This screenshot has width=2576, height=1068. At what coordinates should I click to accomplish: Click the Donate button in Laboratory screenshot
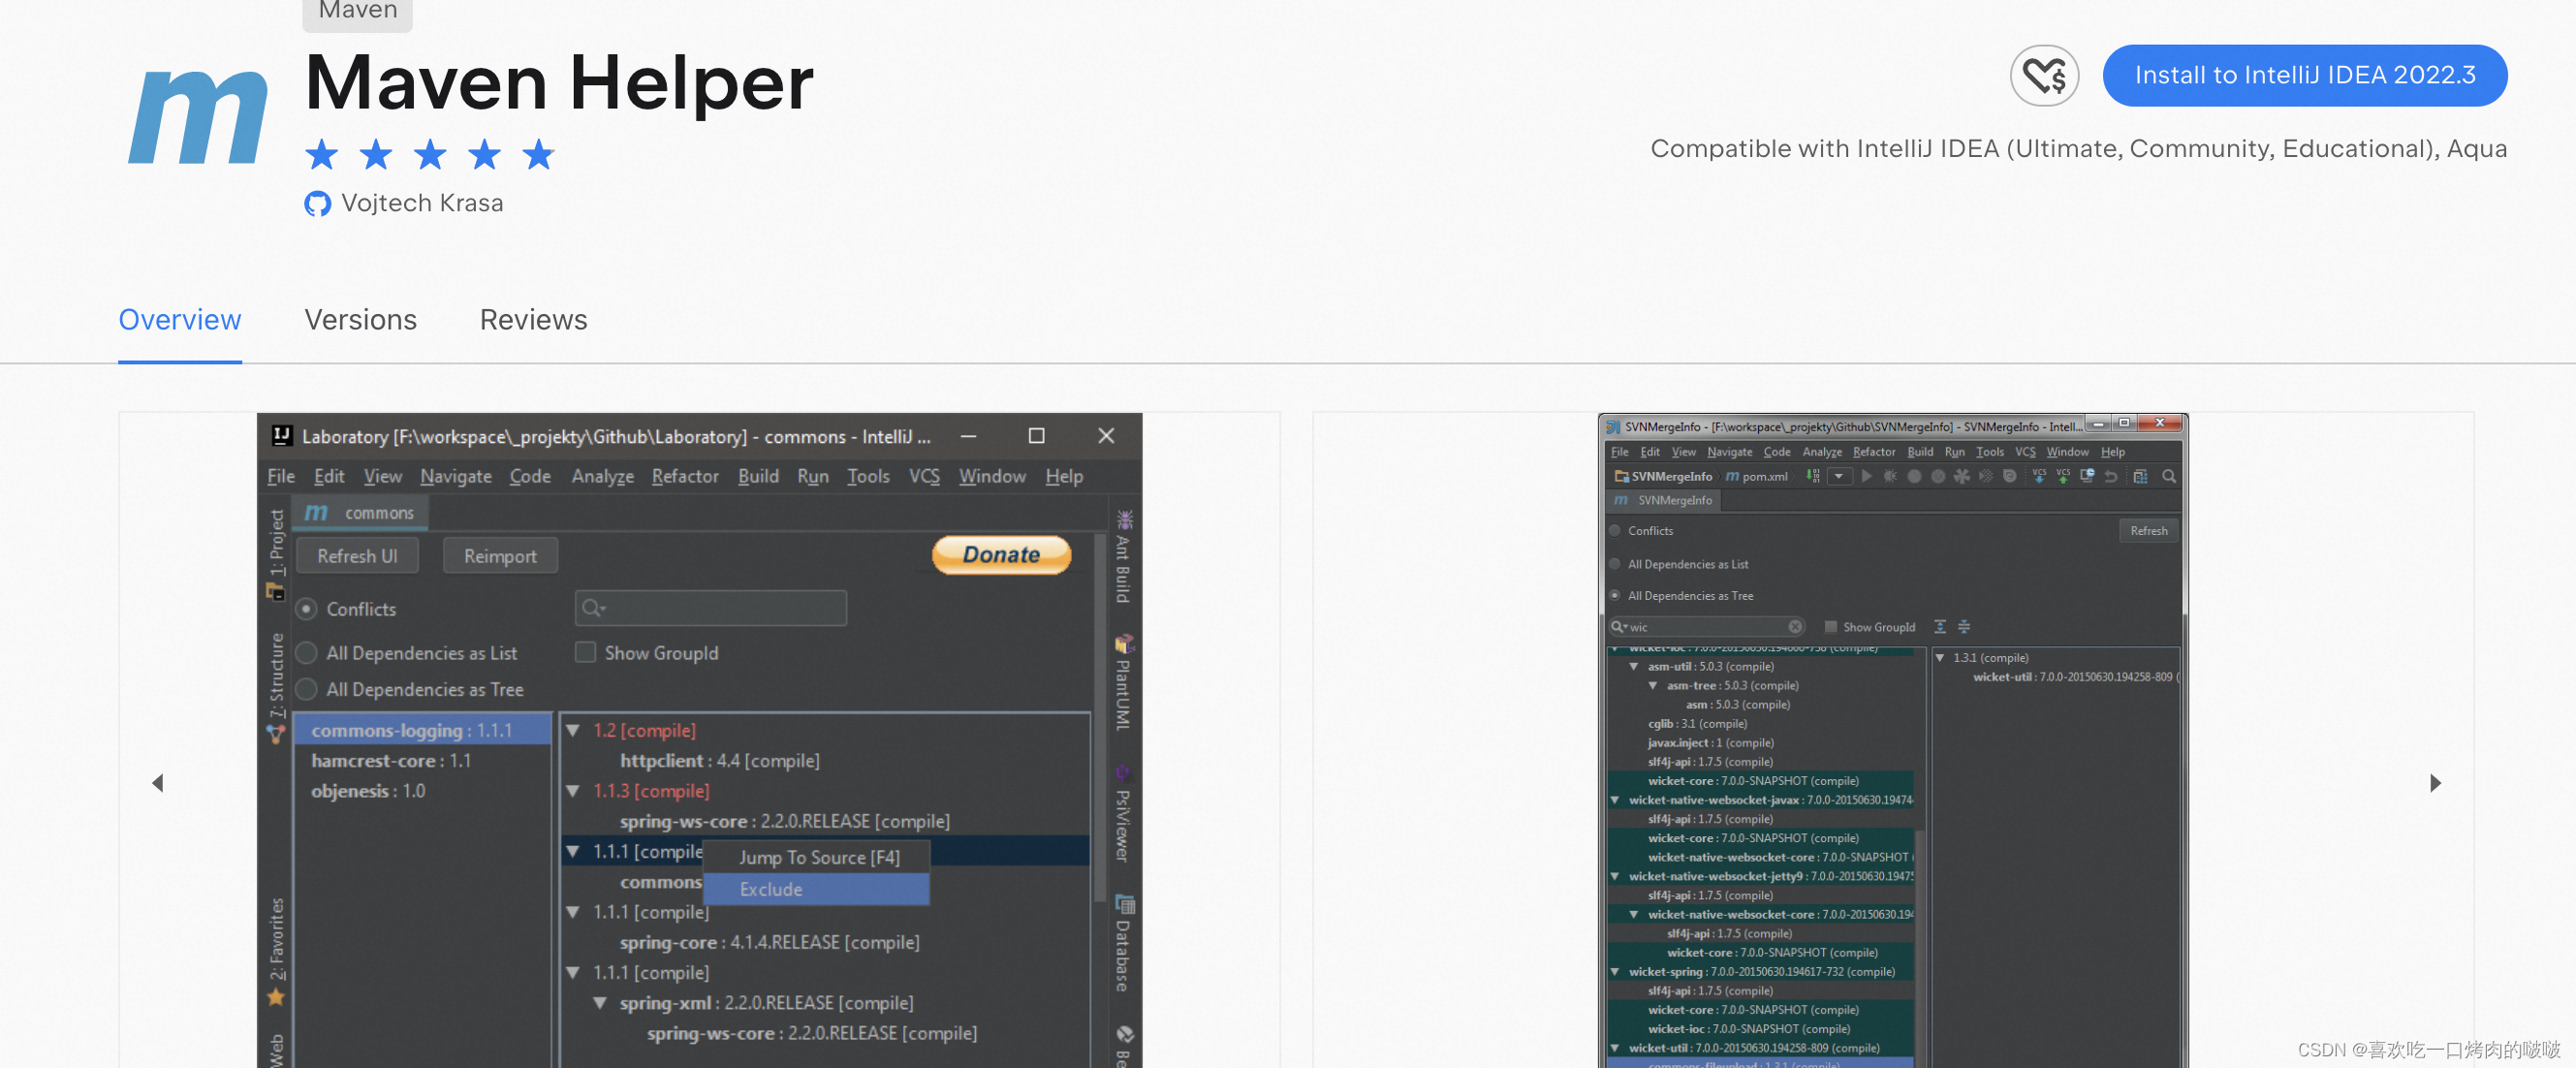[x=1001, y=555]
